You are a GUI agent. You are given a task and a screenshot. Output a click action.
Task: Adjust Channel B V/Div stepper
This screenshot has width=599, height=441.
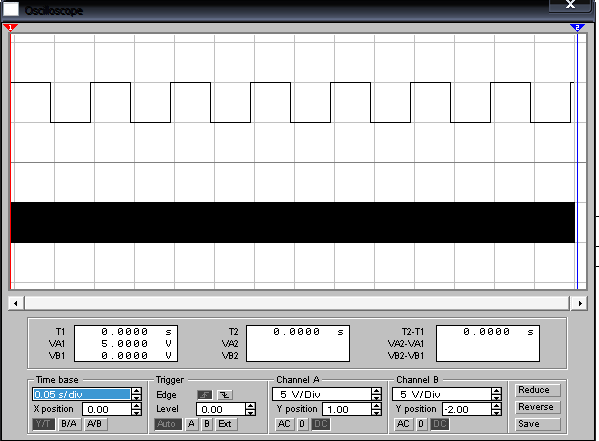[496, 394]
